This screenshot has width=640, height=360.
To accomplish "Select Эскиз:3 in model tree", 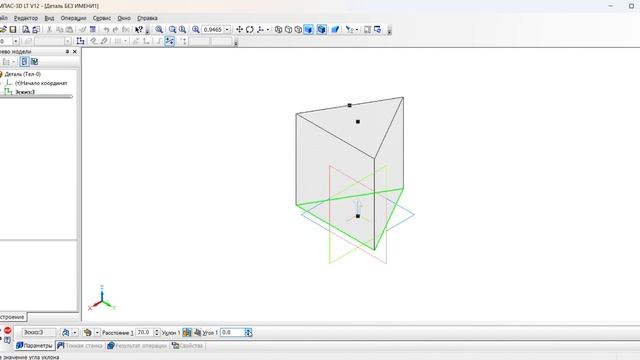I will [25, 92].
